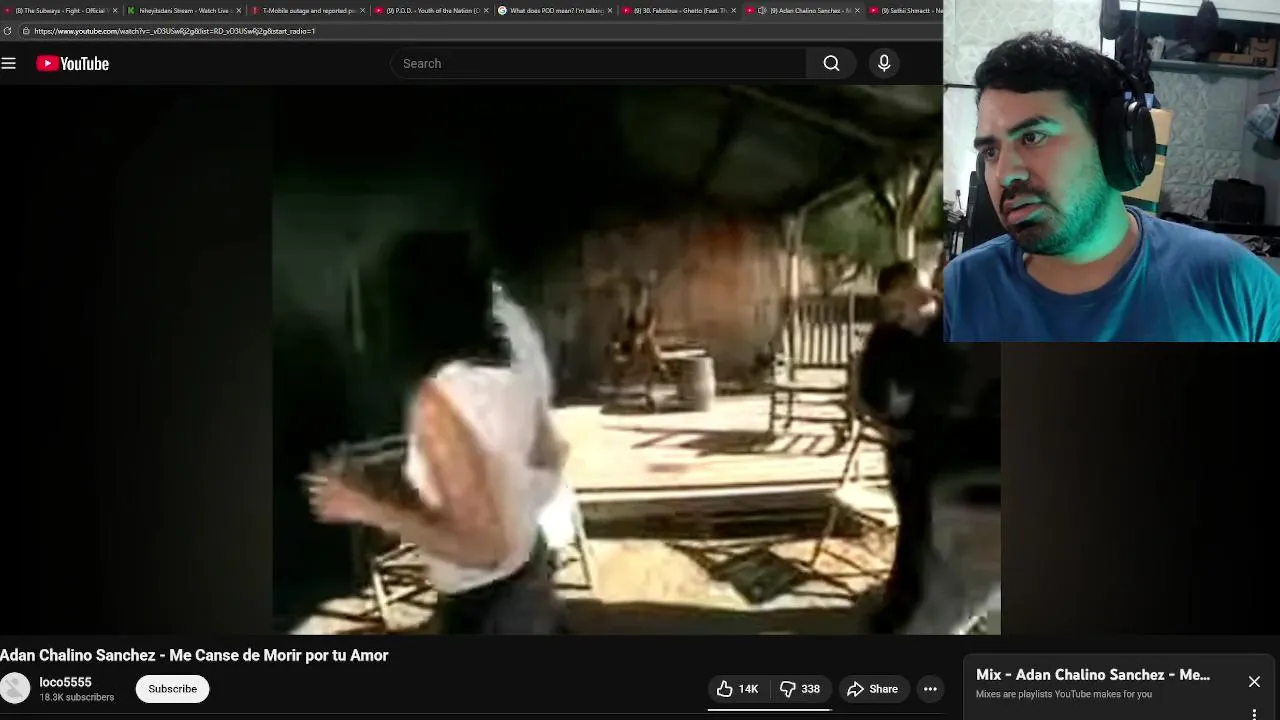This screenshot has width=1280, height=720.
Task: Reload the page with the refresh icon
Action: (x=8, y=31)
